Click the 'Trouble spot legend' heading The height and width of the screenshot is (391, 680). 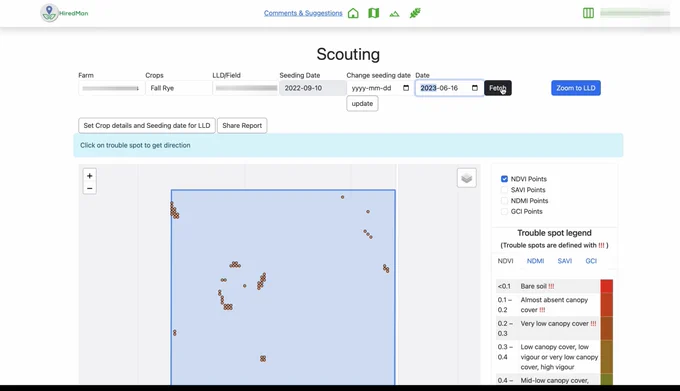[554, 233]
